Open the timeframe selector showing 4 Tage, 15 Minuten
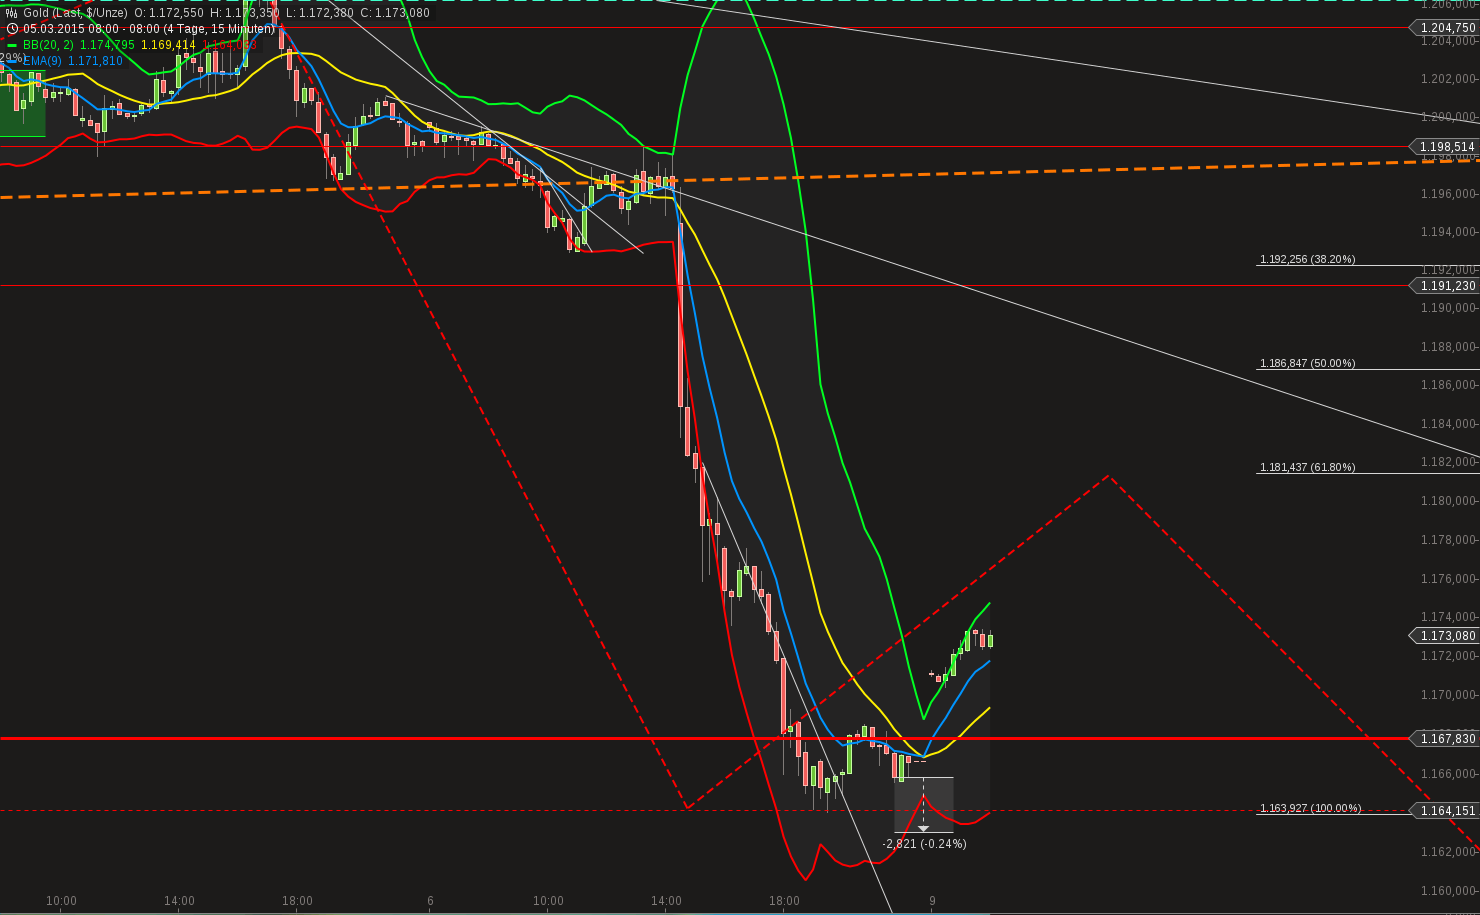 220,30
